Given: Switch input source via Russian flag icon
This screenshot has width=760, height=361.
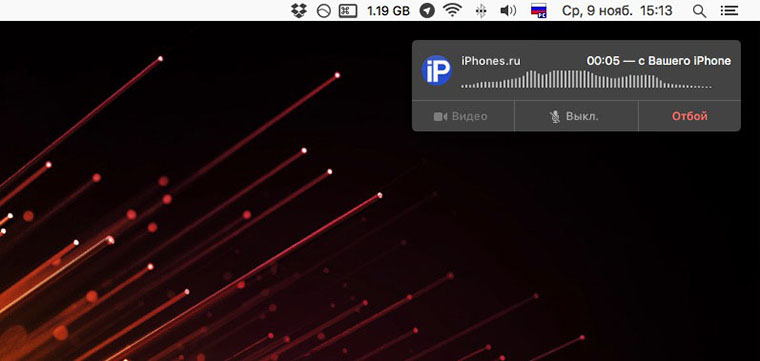Looking at the screenshot, I should pos(538,10).
